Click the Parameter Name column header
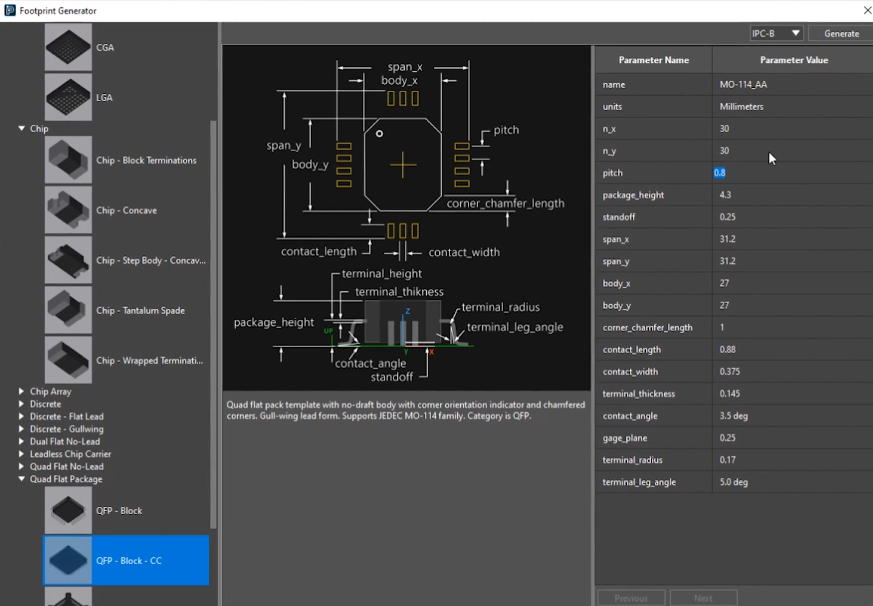Viewport: 873px width, 606px height. pos(653,60)
